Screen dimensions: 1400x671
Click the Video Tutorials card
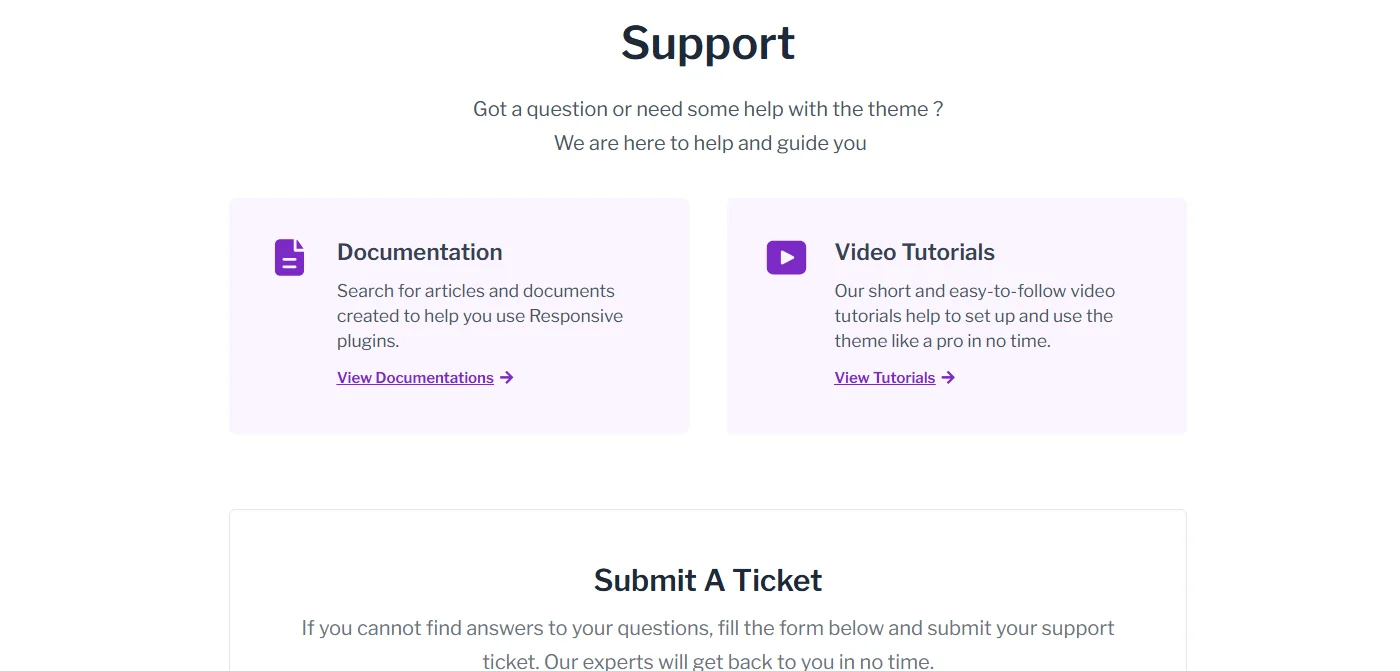click(957, 315)
